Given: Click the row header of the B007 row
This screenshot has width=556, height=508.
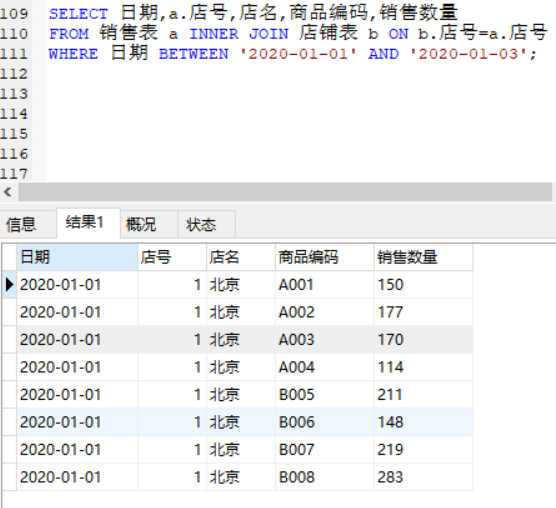Looking at the screenshot, I should coord(9,450).
